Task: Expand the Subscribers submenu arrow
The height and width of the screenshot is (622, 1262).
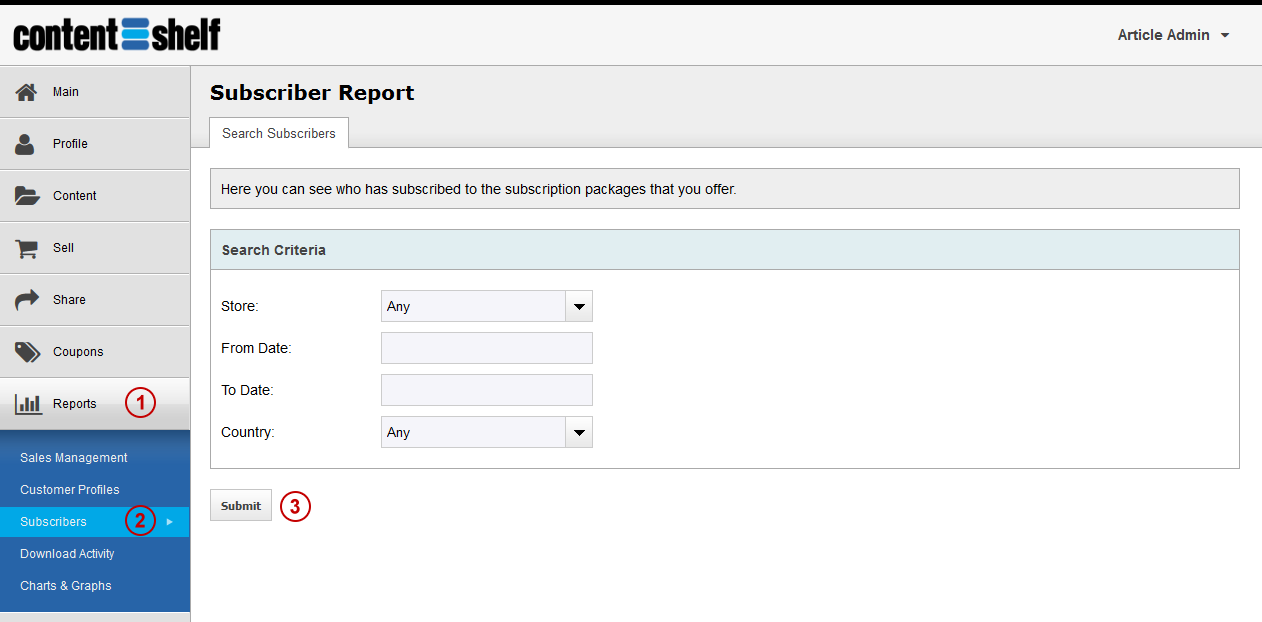Action: click(x=170, y=522)
